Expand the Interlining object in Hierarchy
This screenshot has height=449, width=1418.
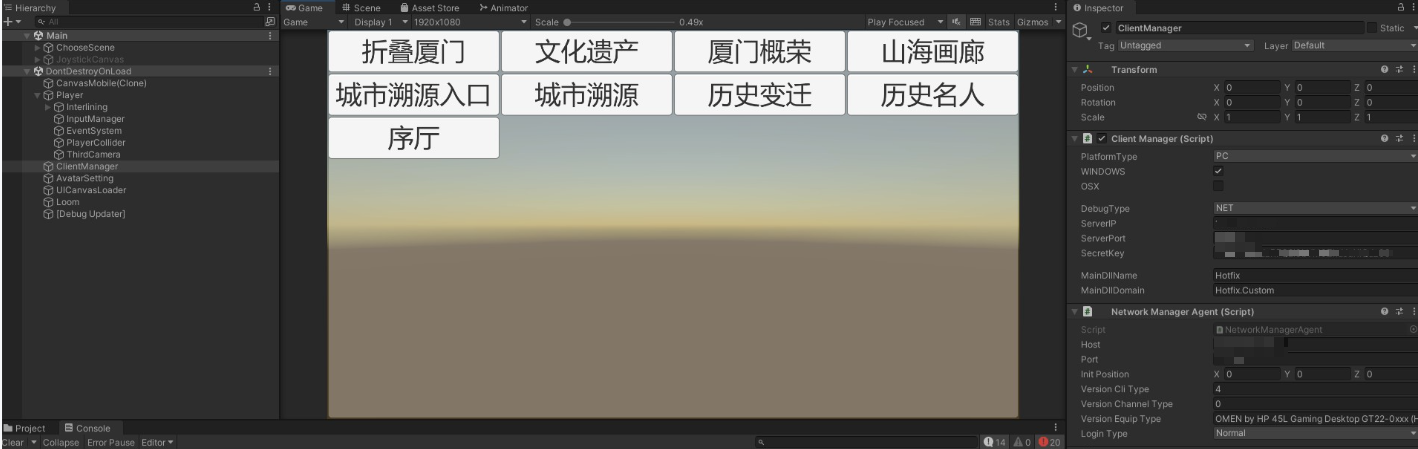coord(46,107)
